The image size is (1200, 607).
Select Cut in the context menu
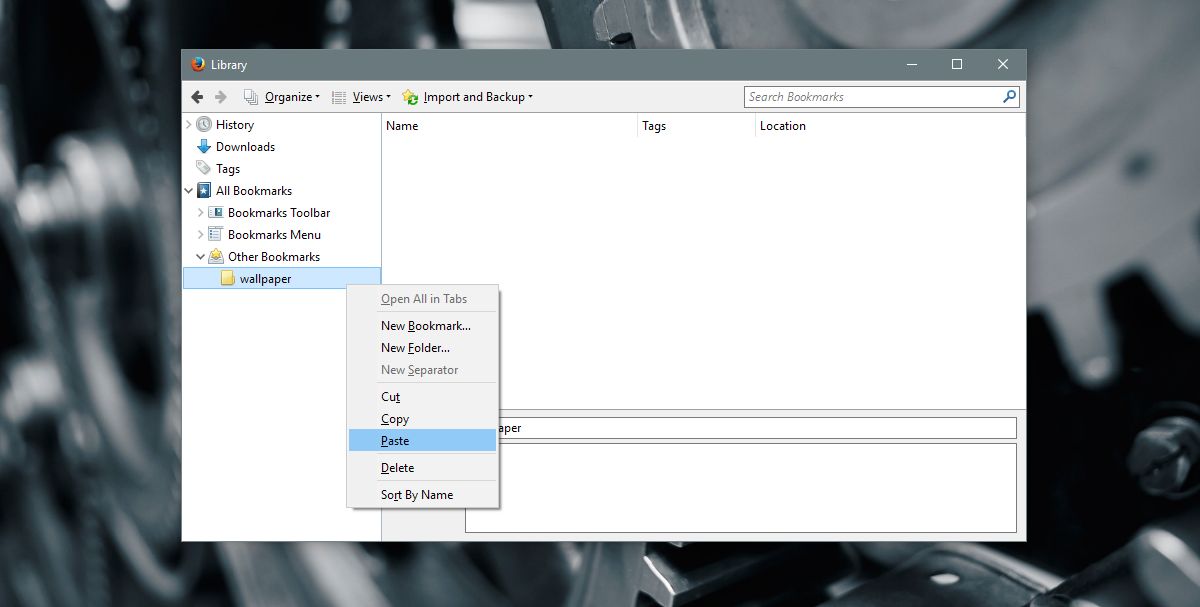(423, 397)
